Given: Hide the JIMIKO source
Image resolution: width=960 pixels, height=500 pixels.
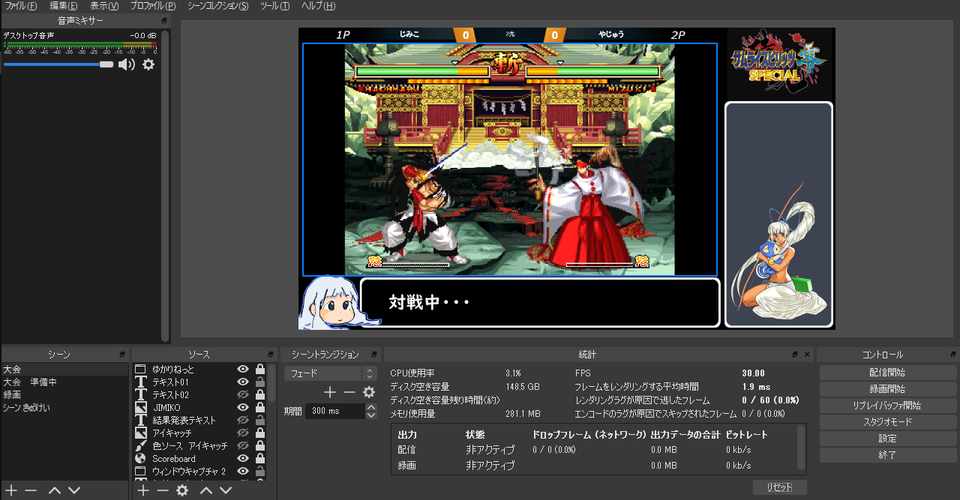Looking at the screenshot, I should [243, 407].
